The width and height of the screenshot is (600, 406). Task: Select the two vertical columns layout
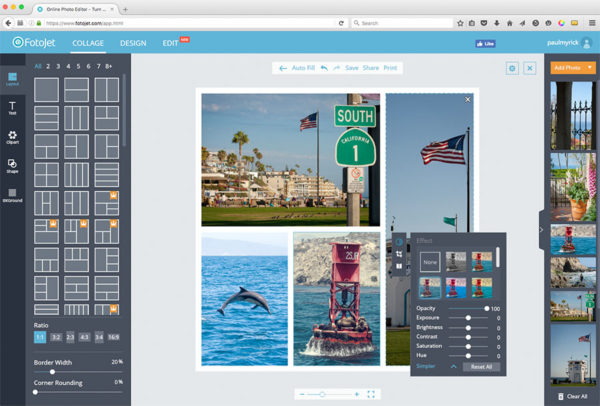click(x=106, y=90)
